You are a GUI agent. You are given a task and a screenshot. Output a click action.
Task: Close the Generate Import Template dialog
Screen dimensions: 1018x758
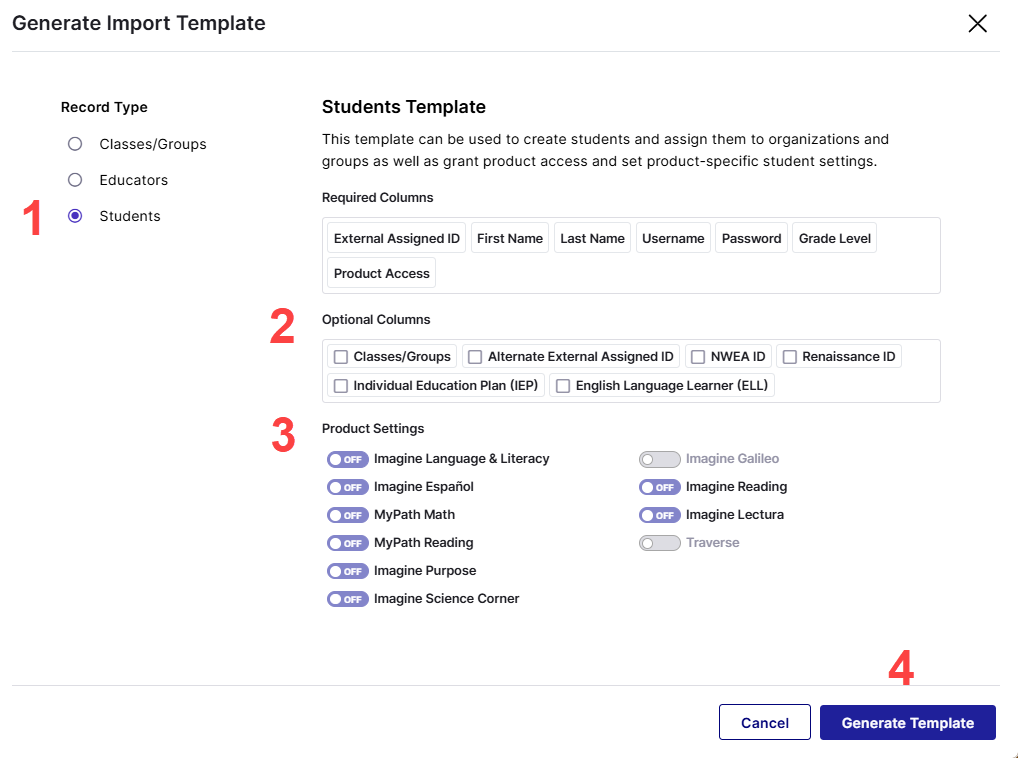tap(977, 24)
